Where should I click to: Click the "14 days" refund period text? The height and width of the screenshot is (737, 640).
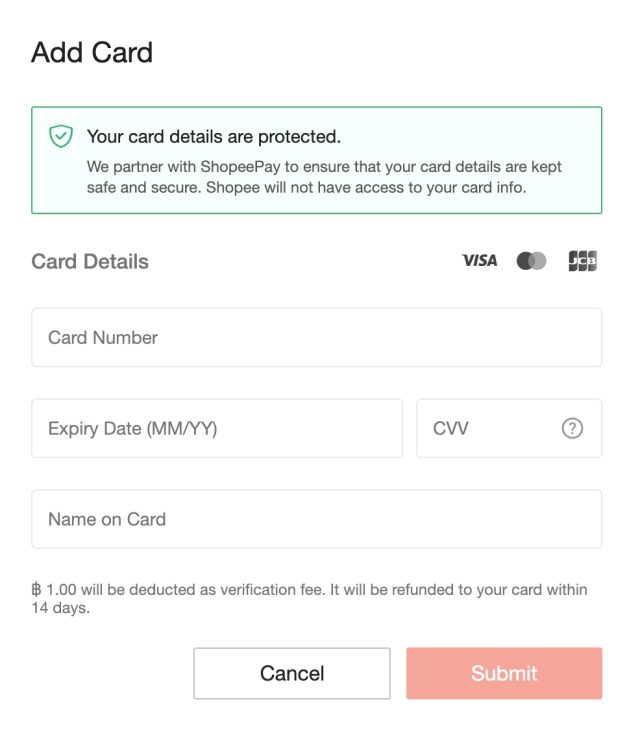(x=60, y=608)
